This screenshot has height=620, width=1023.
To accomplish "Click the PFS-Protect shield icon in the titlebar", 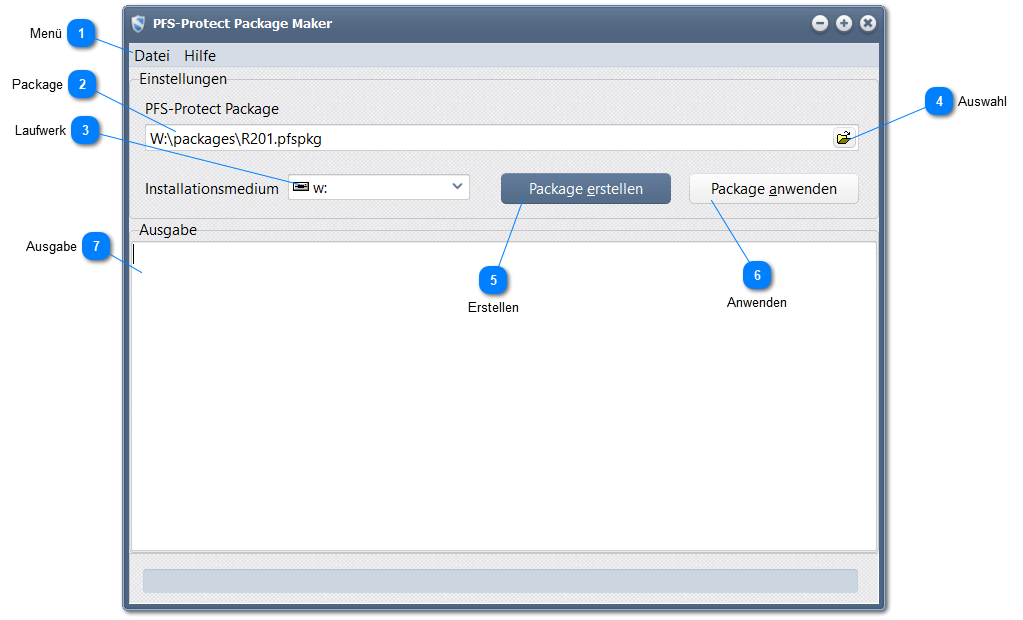I will [140, 22].
